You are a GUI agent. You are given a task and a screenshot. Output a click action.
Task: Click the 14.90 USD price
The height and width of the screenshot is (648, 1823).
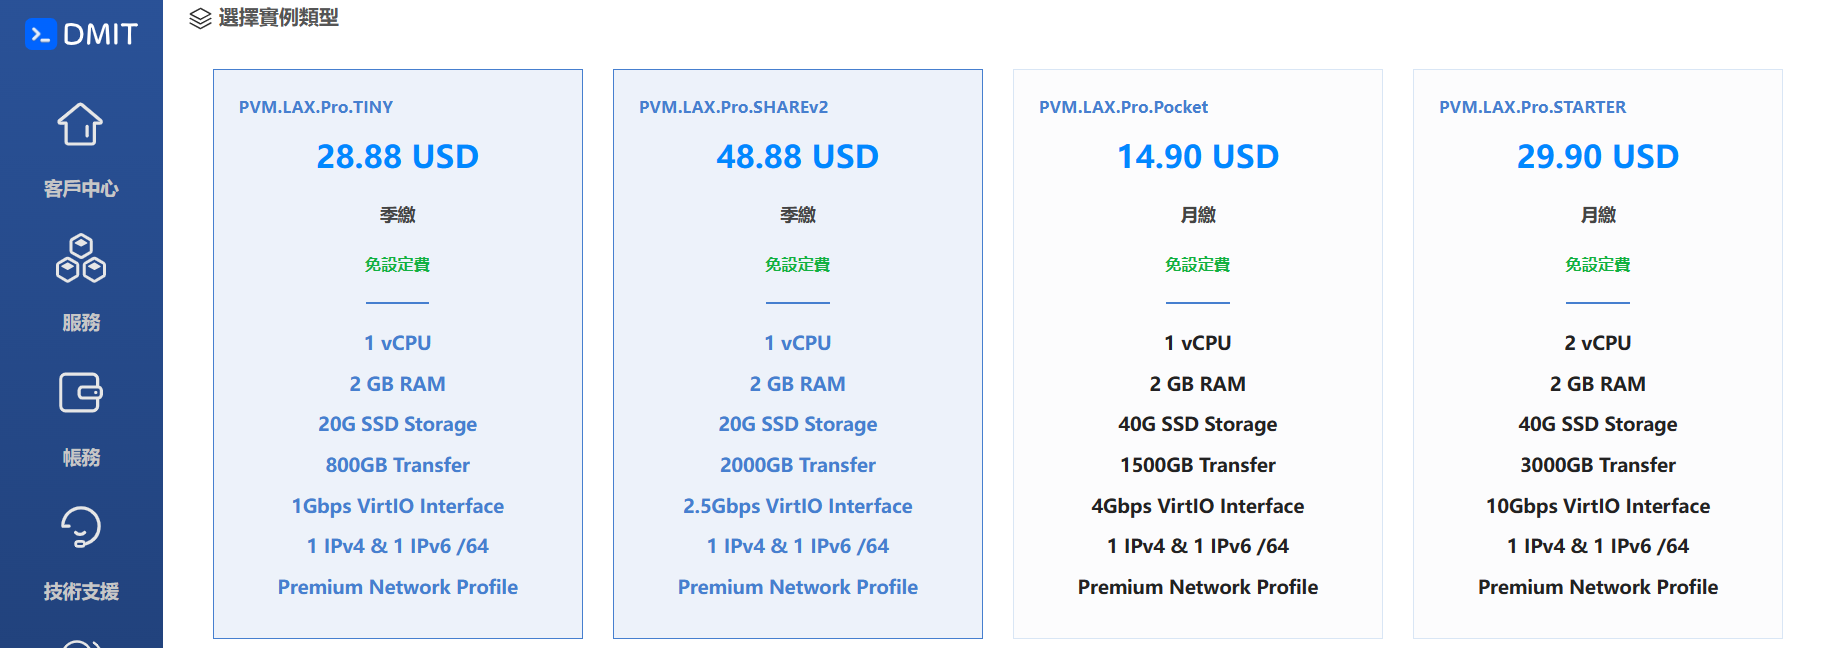coord(1198,157)
